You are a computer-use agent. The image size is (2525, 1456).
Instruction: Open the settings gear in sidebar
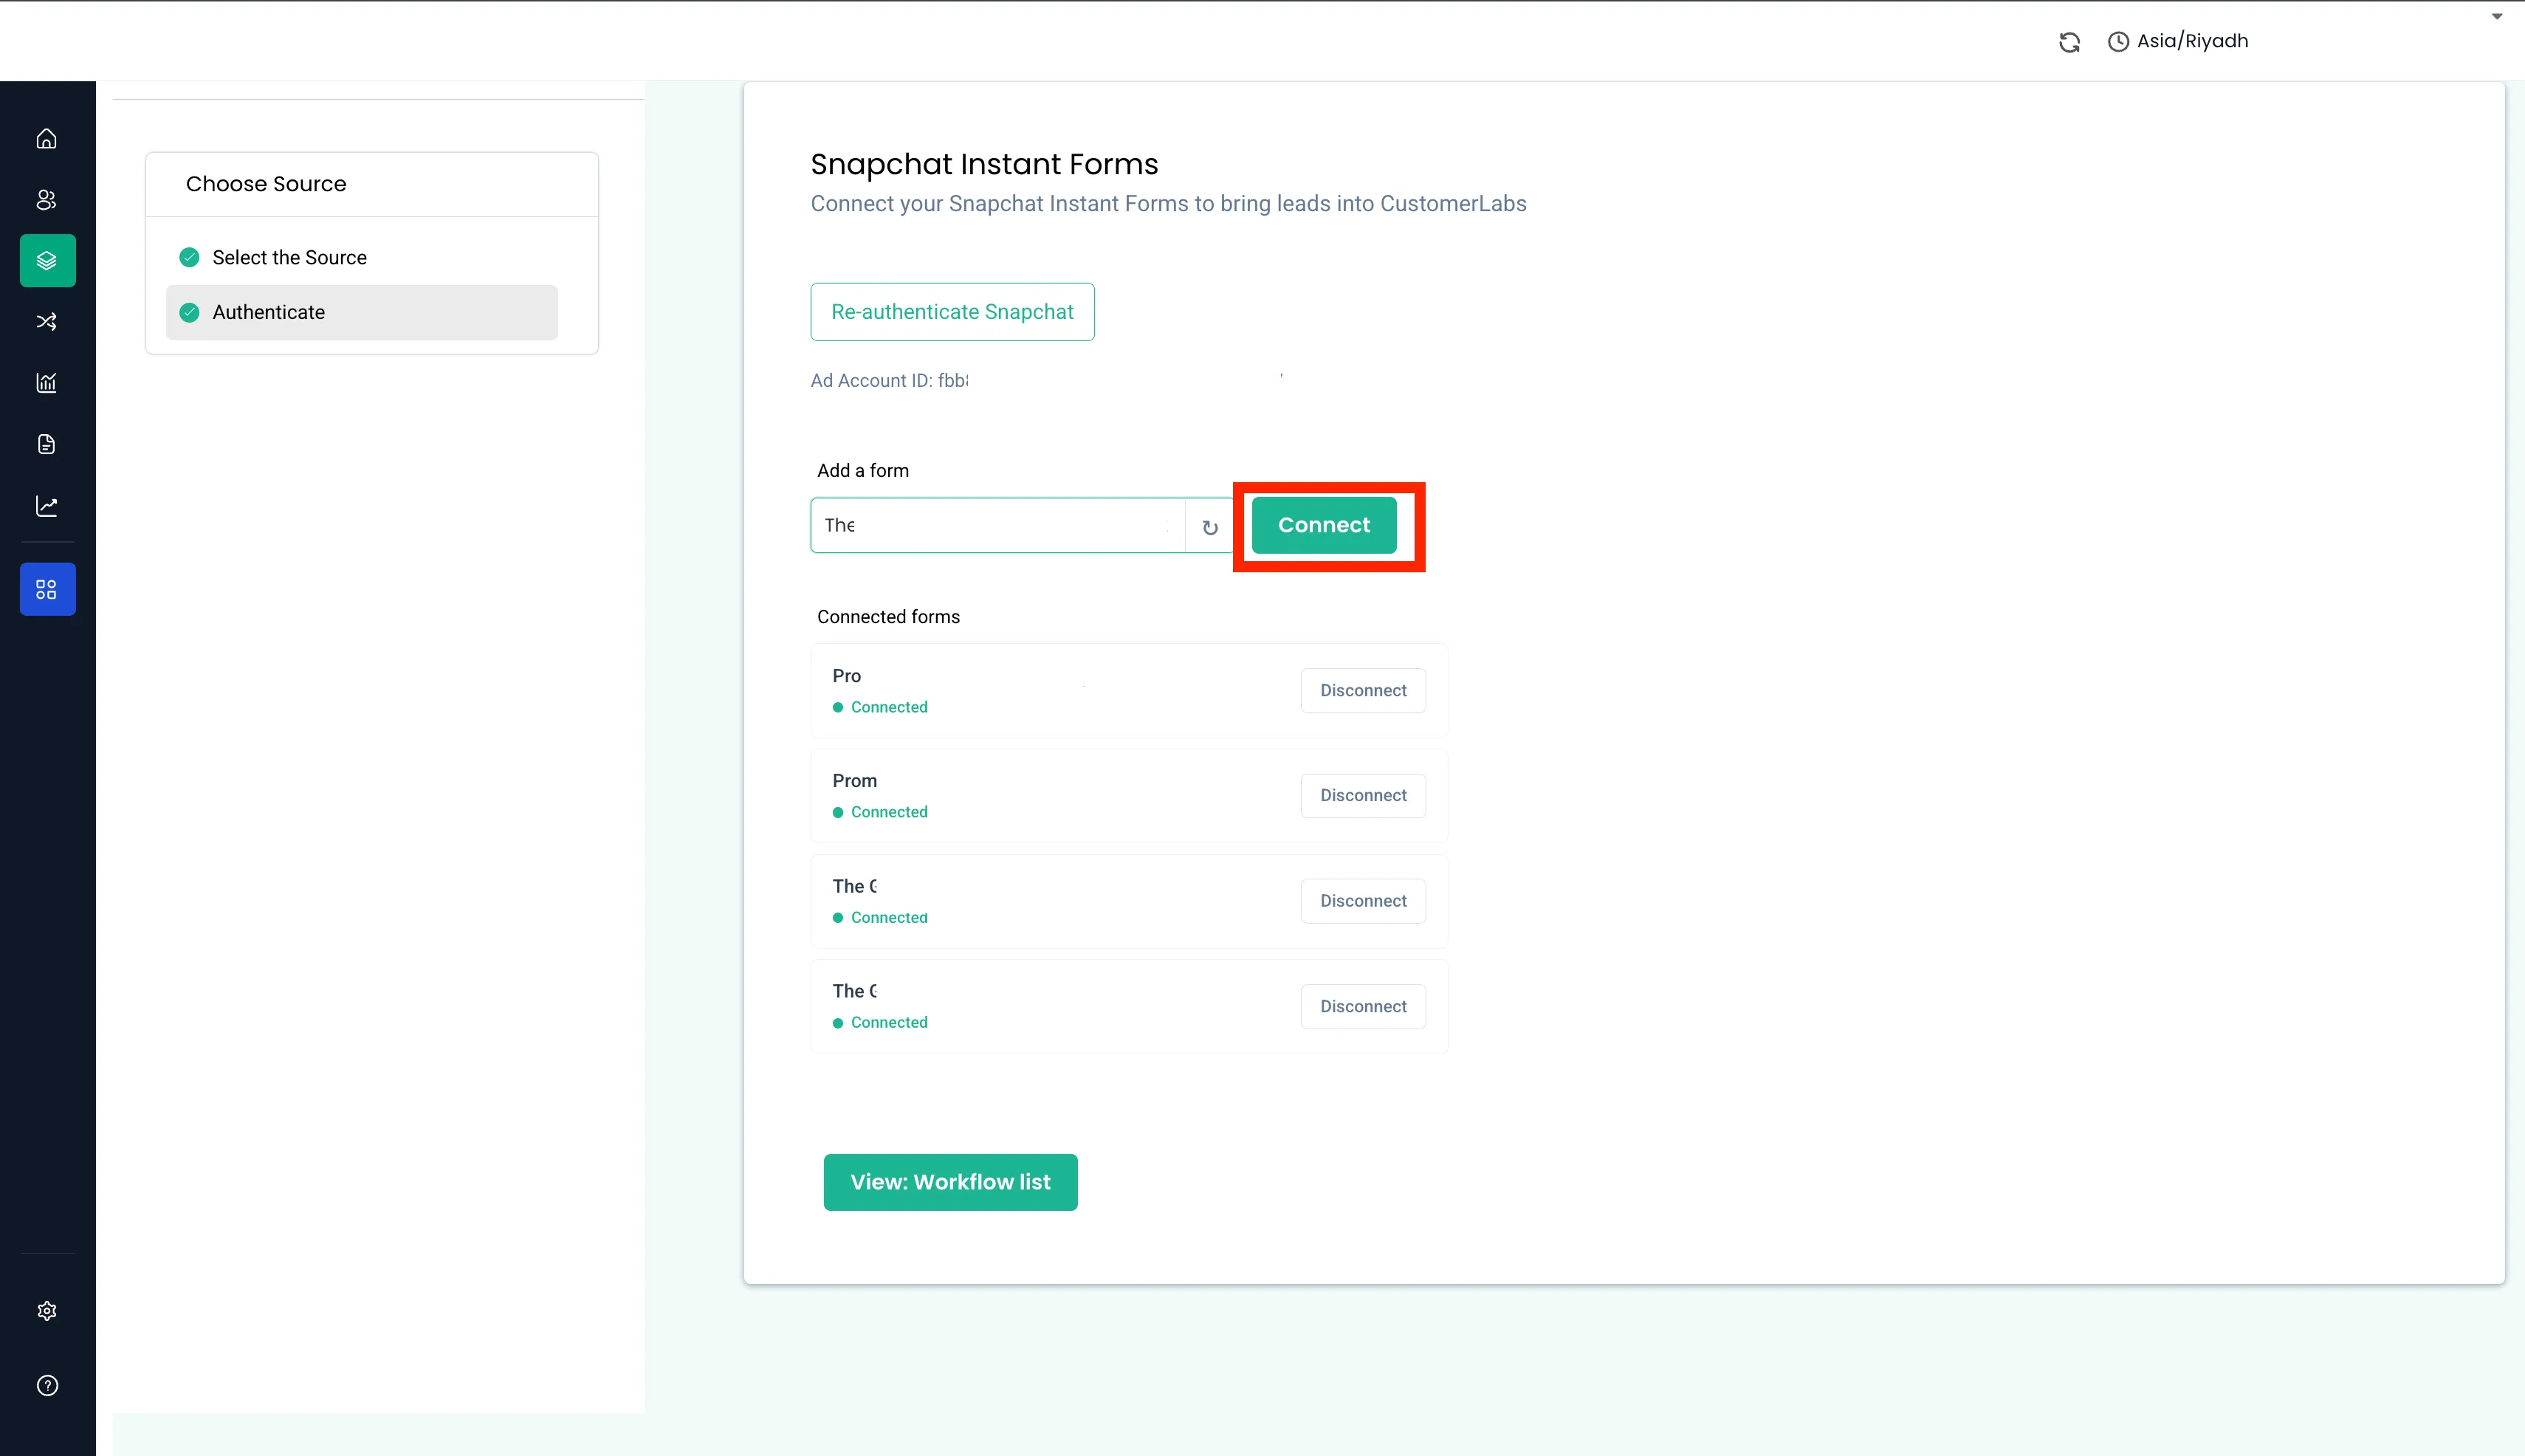[x=47, y=1311]
